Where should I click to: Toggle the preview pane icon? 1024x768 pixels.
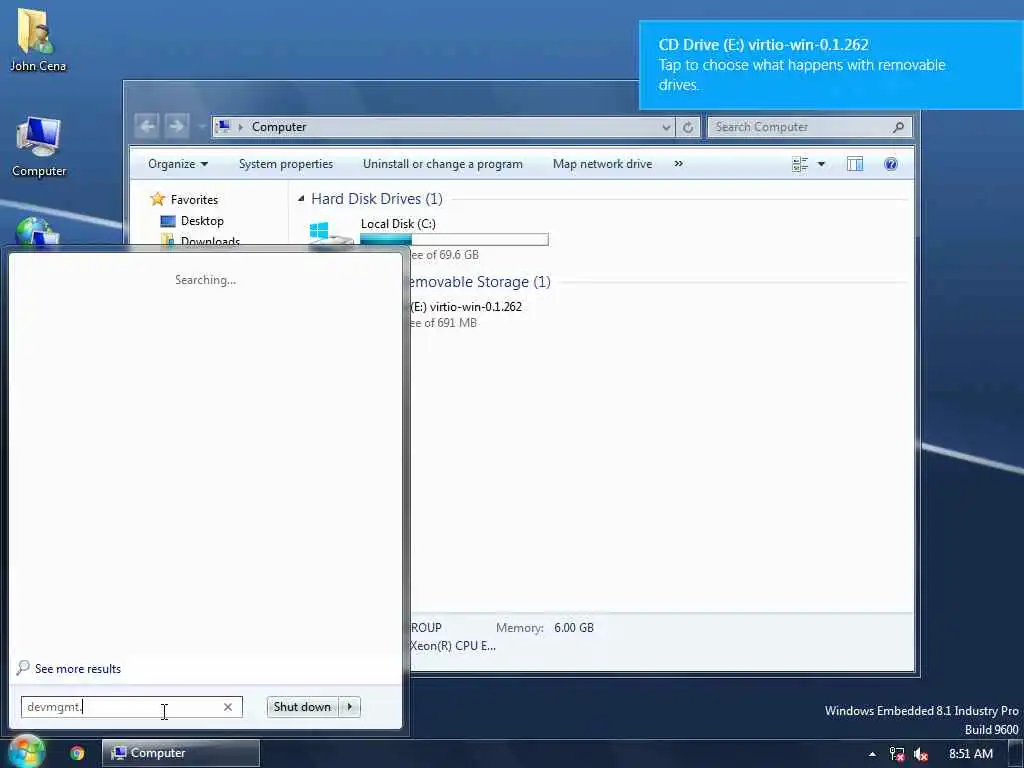[x=855, y=164]
